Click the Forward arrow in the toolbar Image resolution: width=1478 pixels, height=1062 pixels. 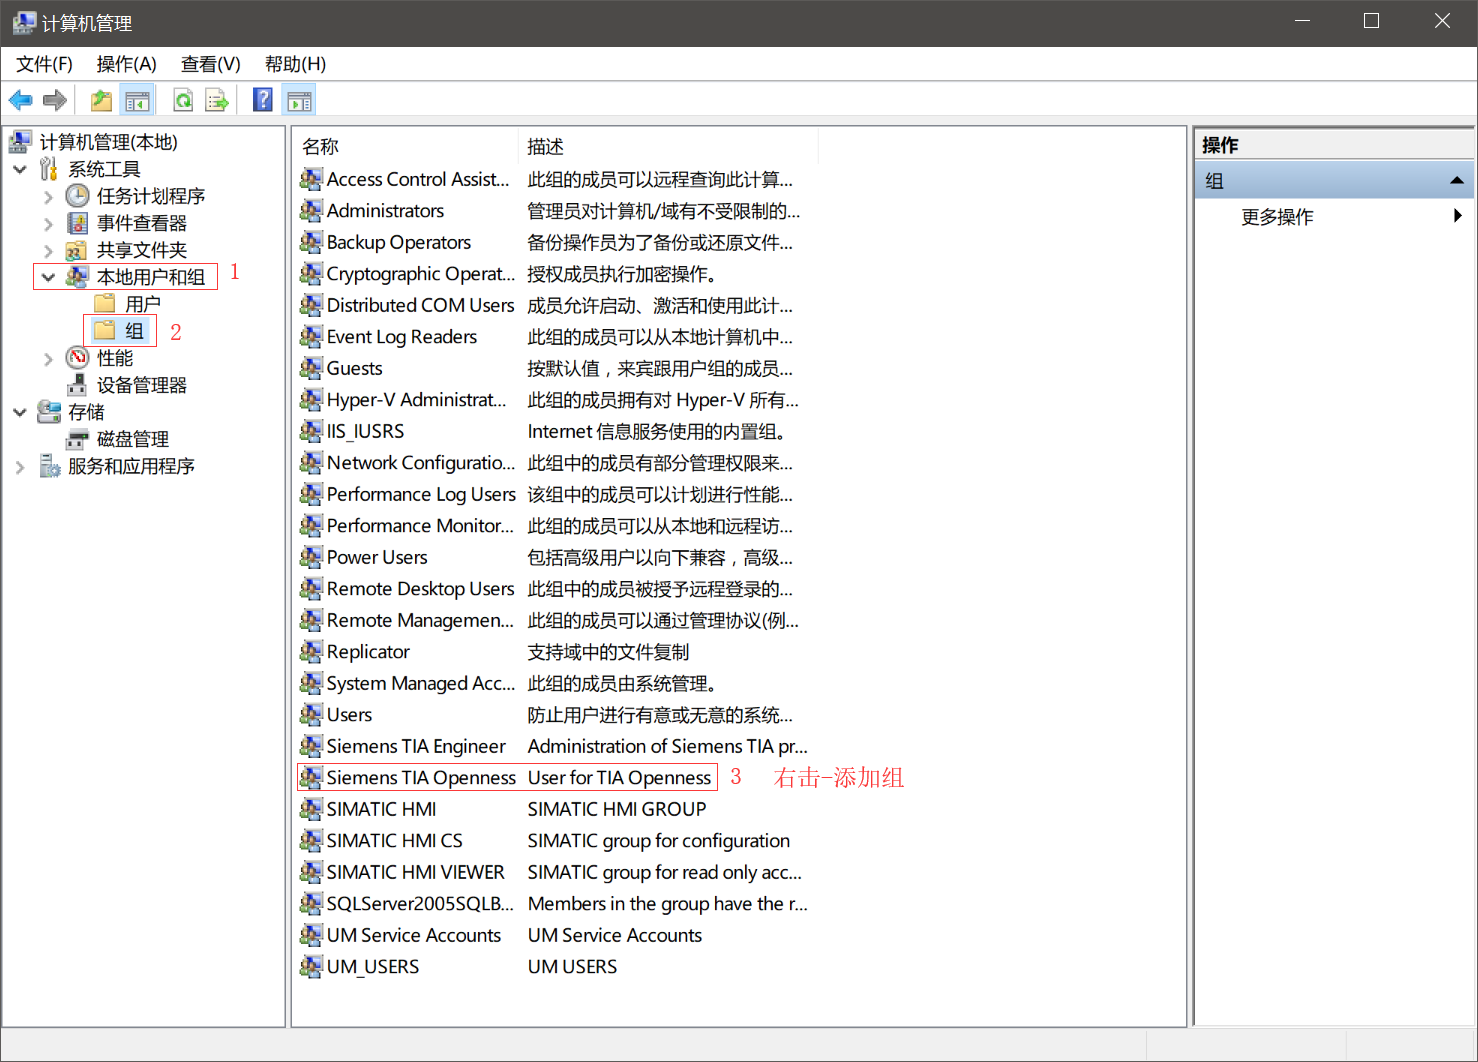[55, 100]
